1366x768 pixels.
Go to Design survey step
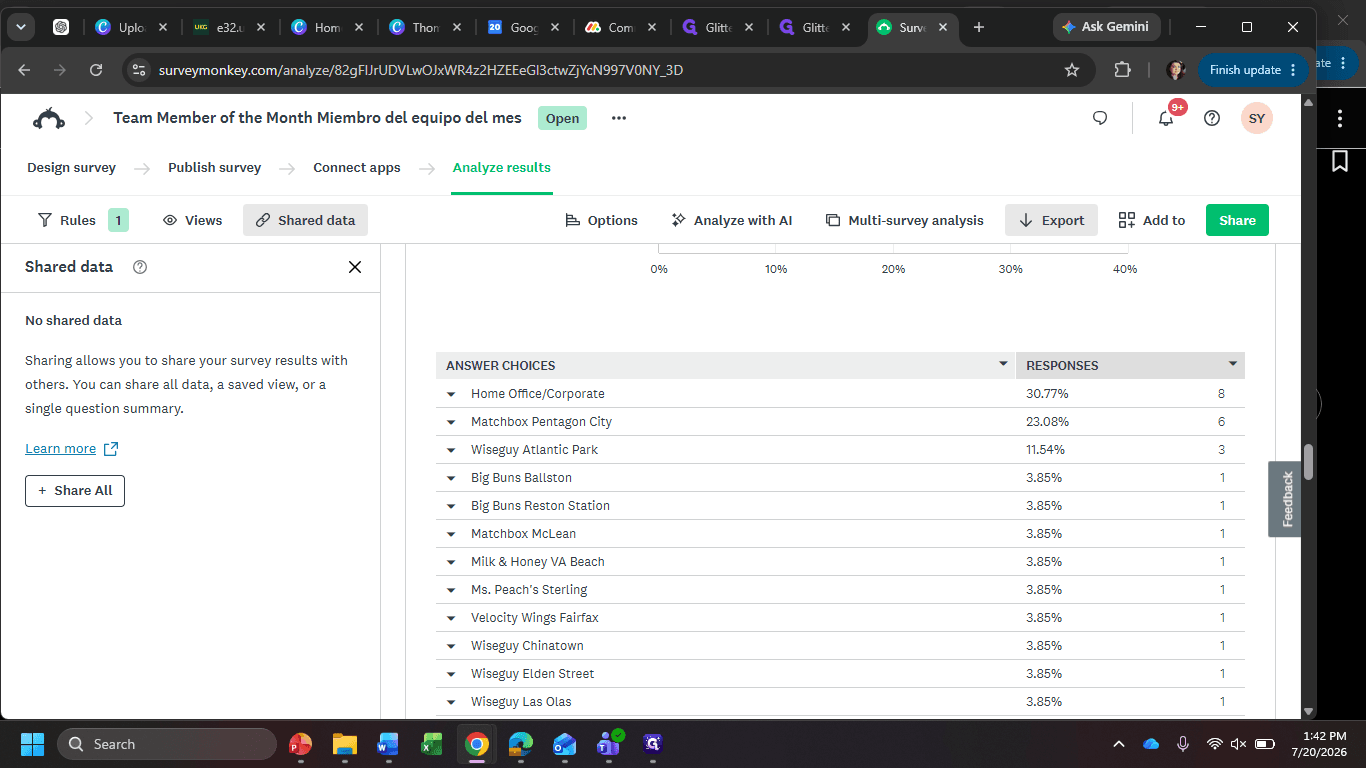pyautogui.click(x=71, y=168)
